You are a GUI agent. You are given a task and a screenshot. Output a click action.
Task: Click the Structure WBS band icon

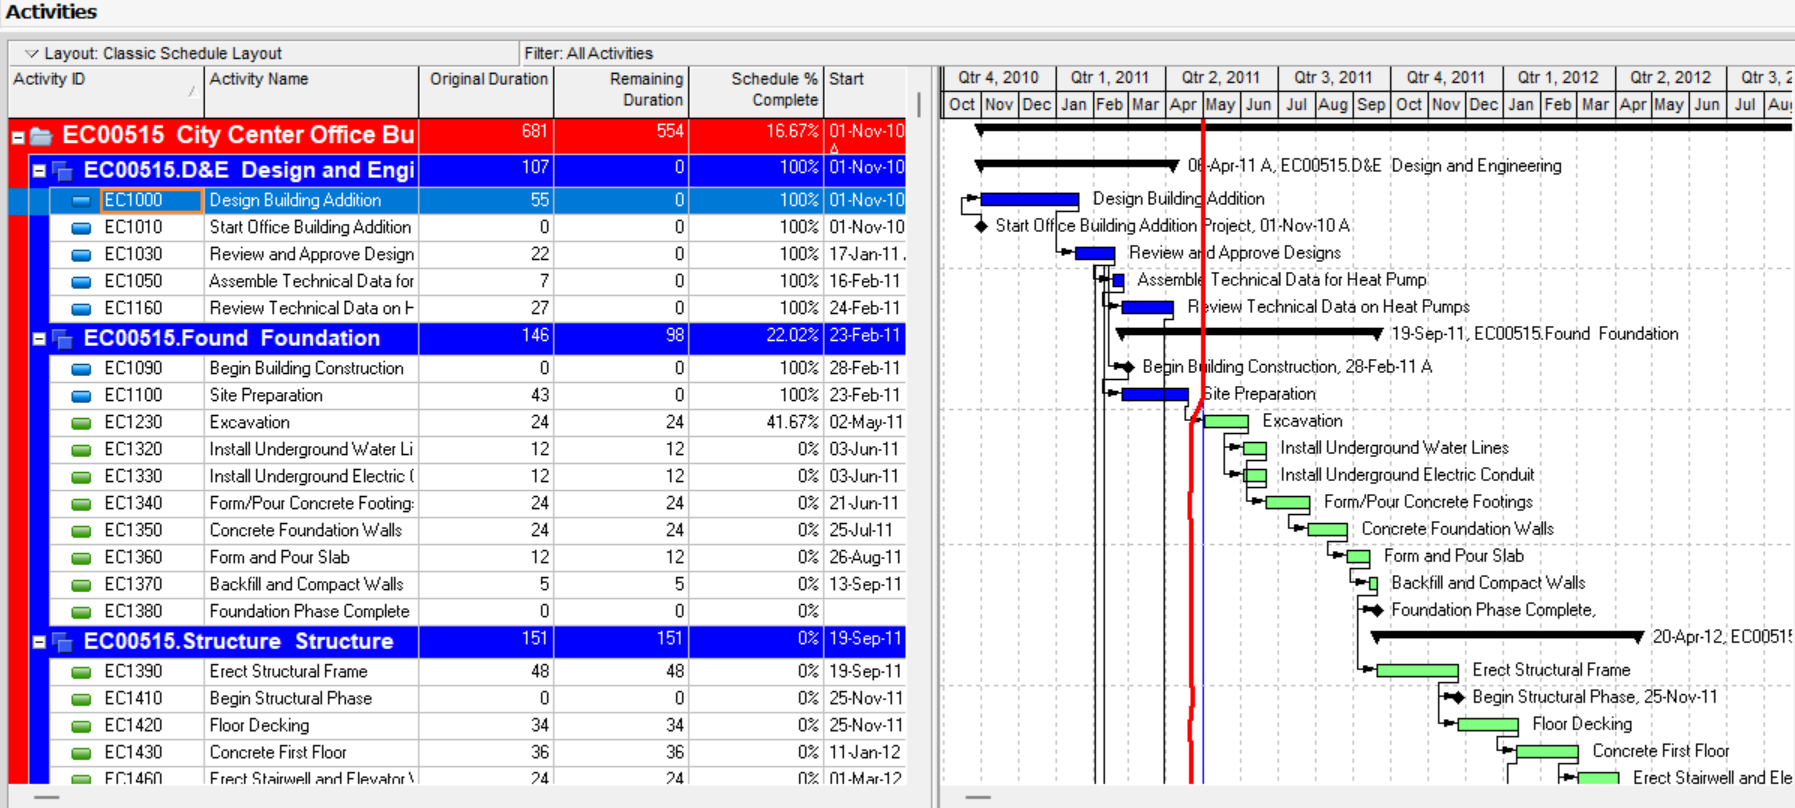coord(62,642)
